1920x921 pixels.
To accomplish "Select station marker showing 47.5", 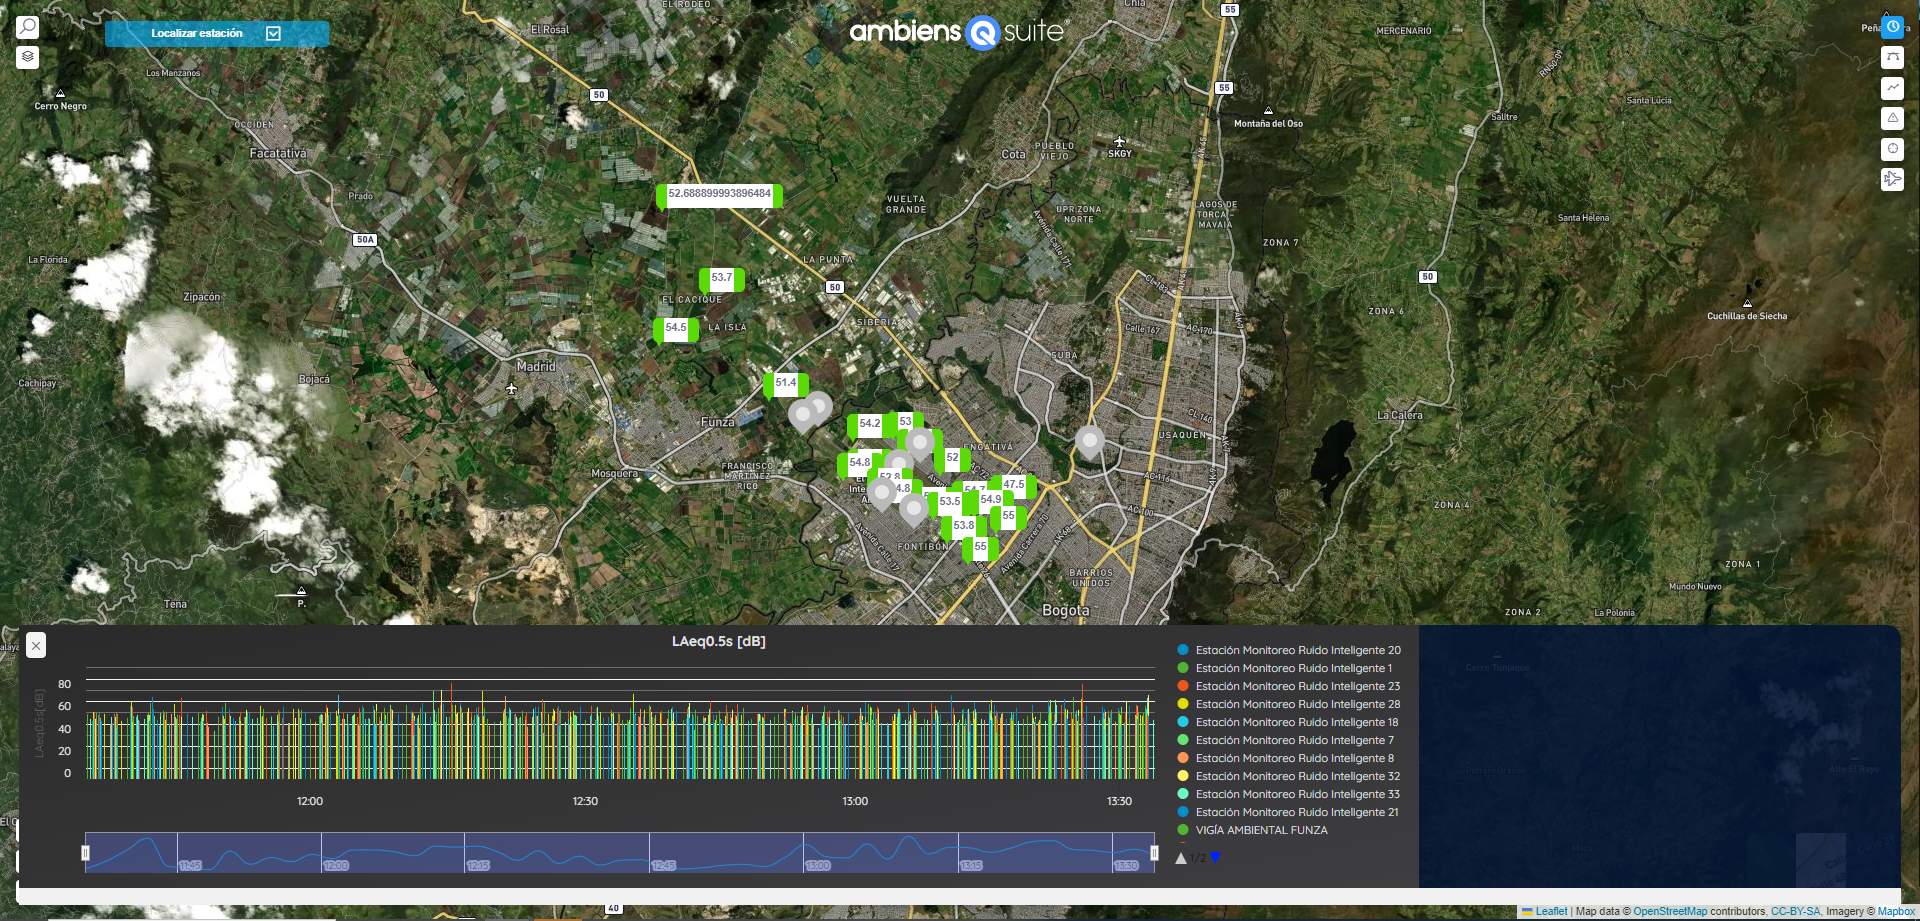I will click(1014, 485).
